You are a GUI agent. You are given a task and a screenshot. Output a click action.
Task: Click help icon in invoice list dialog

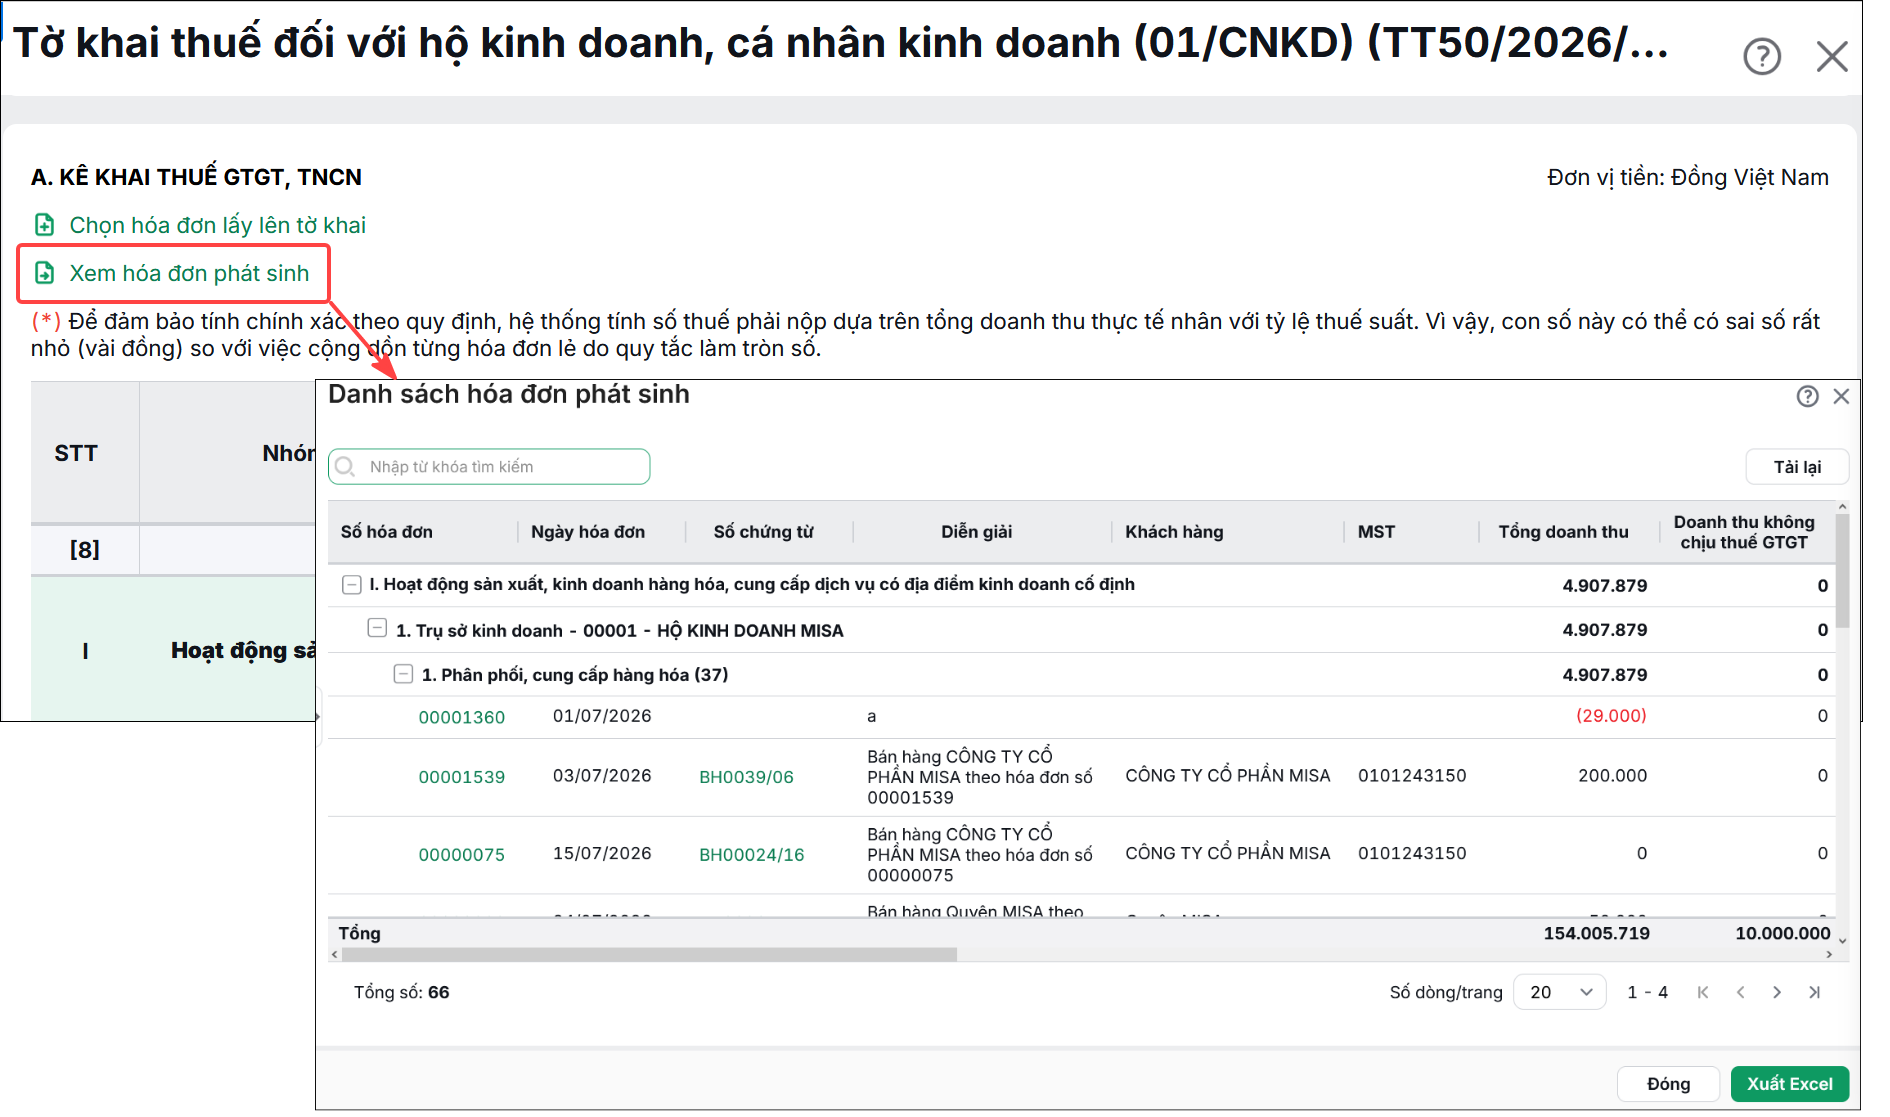click(1808, 396)
